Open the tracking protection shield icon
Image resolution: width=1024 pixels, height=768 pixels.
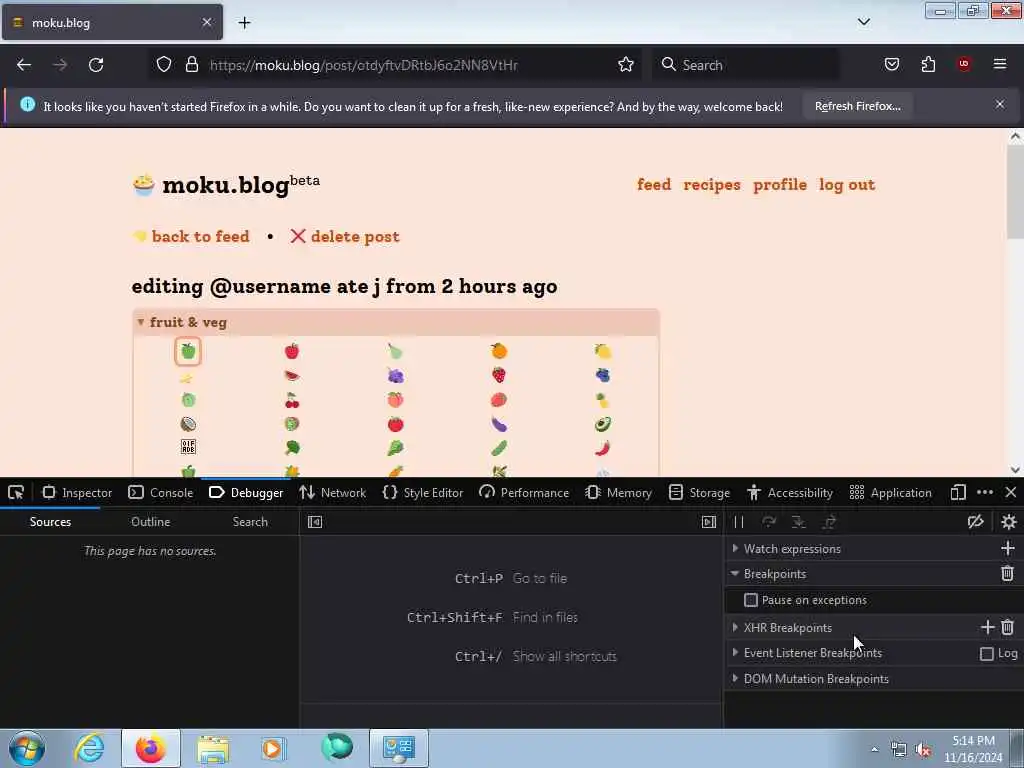click(164, 64)
